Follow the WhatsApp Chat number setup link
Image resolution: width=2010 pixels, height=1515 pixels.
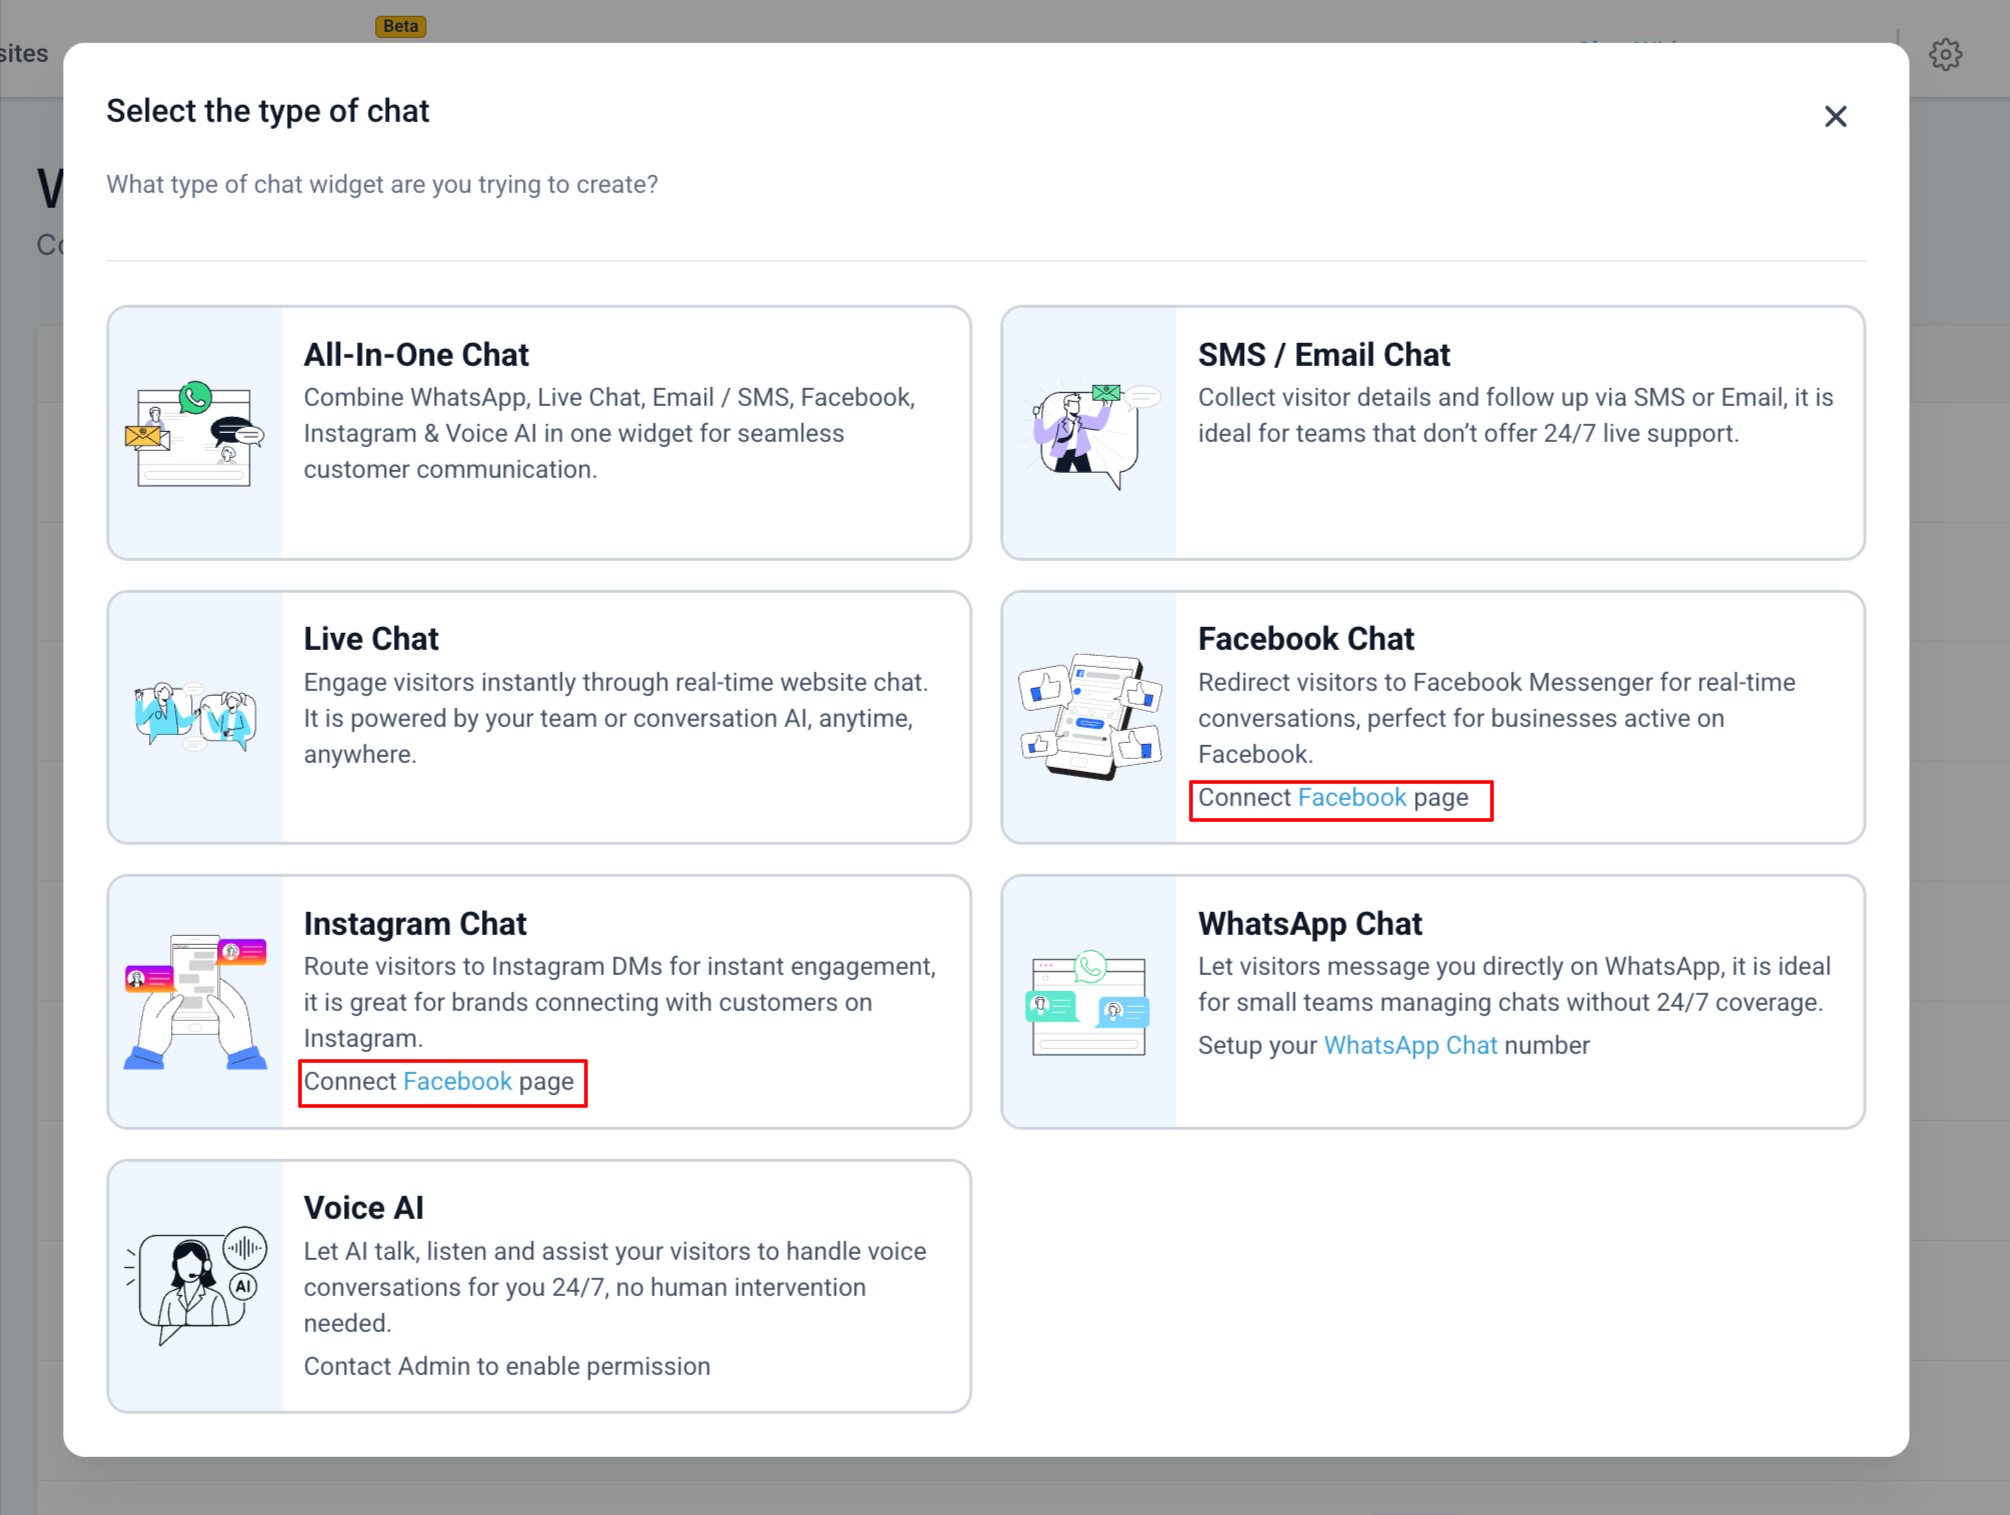click(1410, 1046)
